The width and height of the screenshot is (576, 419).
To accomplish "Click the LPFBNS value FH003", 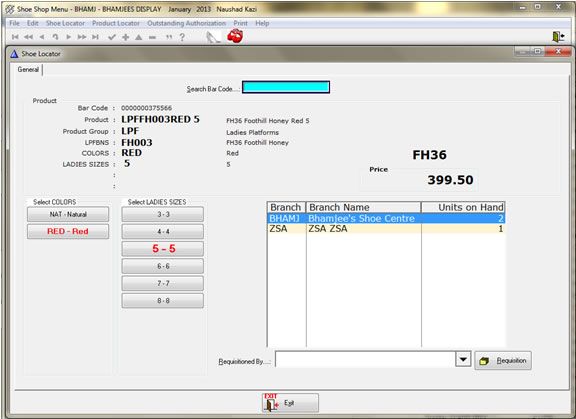I will point(137,142).
